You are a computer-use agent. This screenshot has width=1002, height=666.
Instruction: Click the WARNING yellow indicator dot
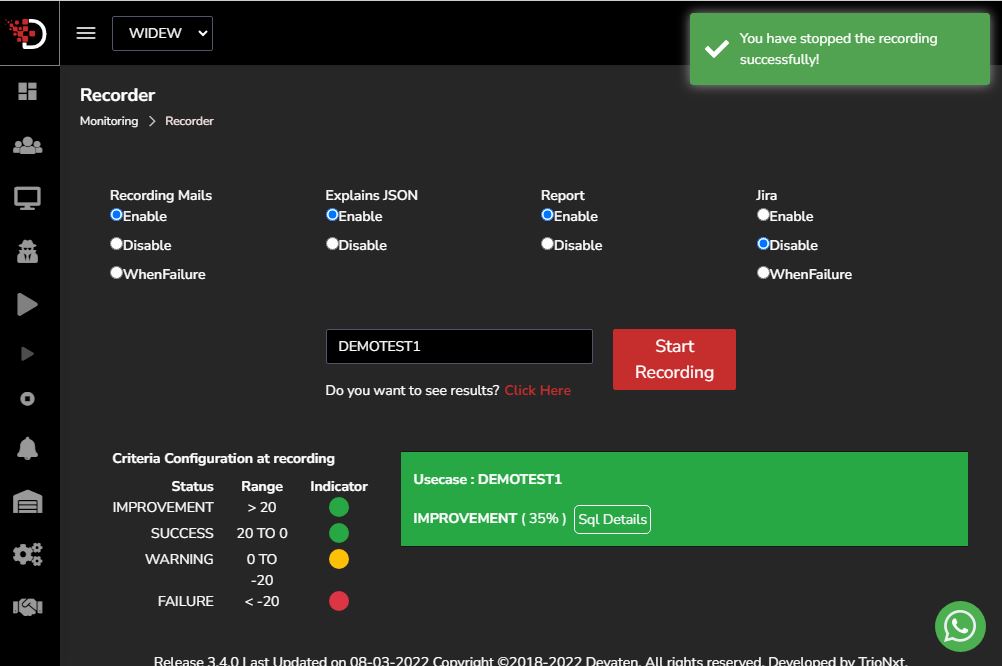tap(339, 559)
